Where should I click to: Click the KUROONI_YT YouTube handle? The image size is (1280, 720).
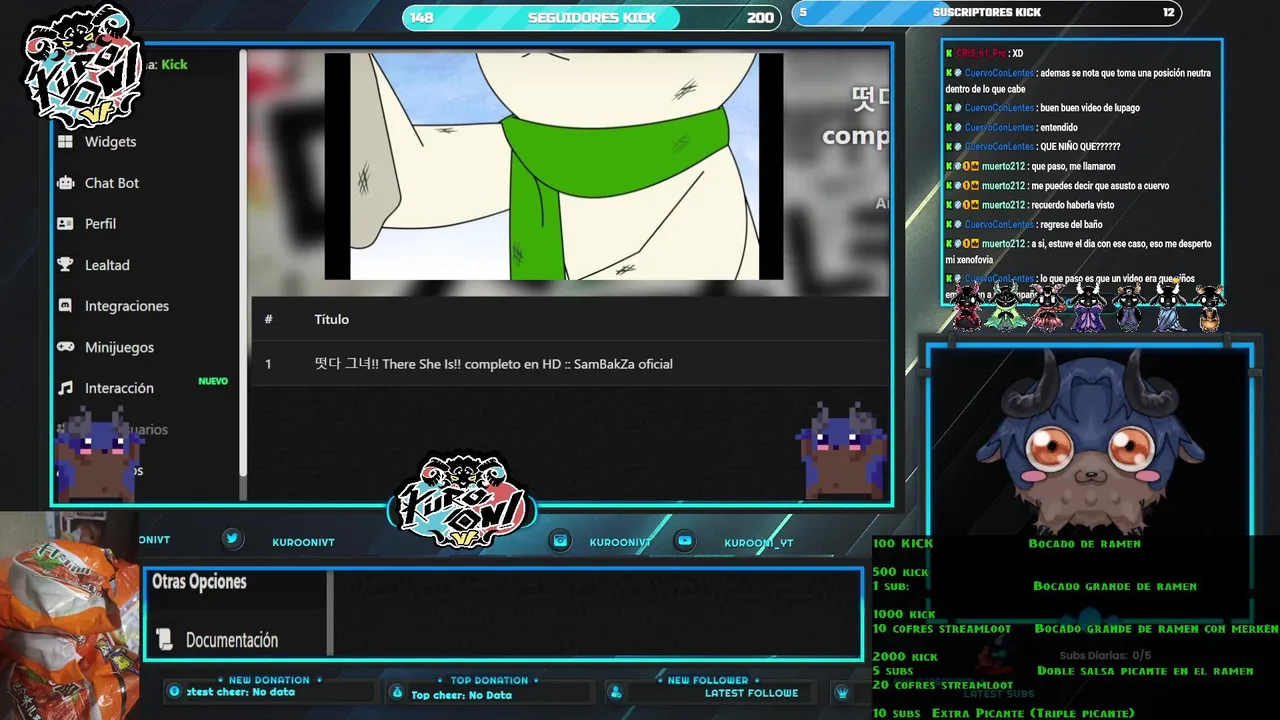[x=759, y=543]
